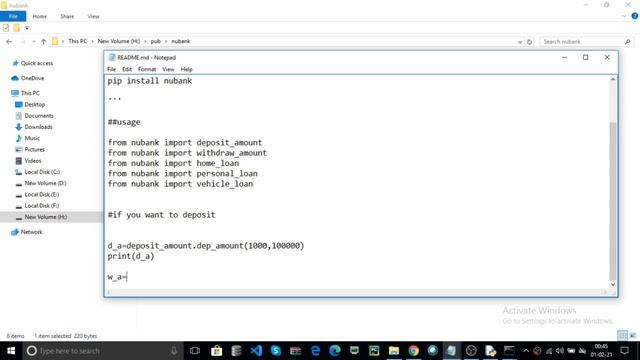Click 'print(d_a)' line in Notepad
The width and height of the screenshot is (640, 360).
[x=131, y=256]
